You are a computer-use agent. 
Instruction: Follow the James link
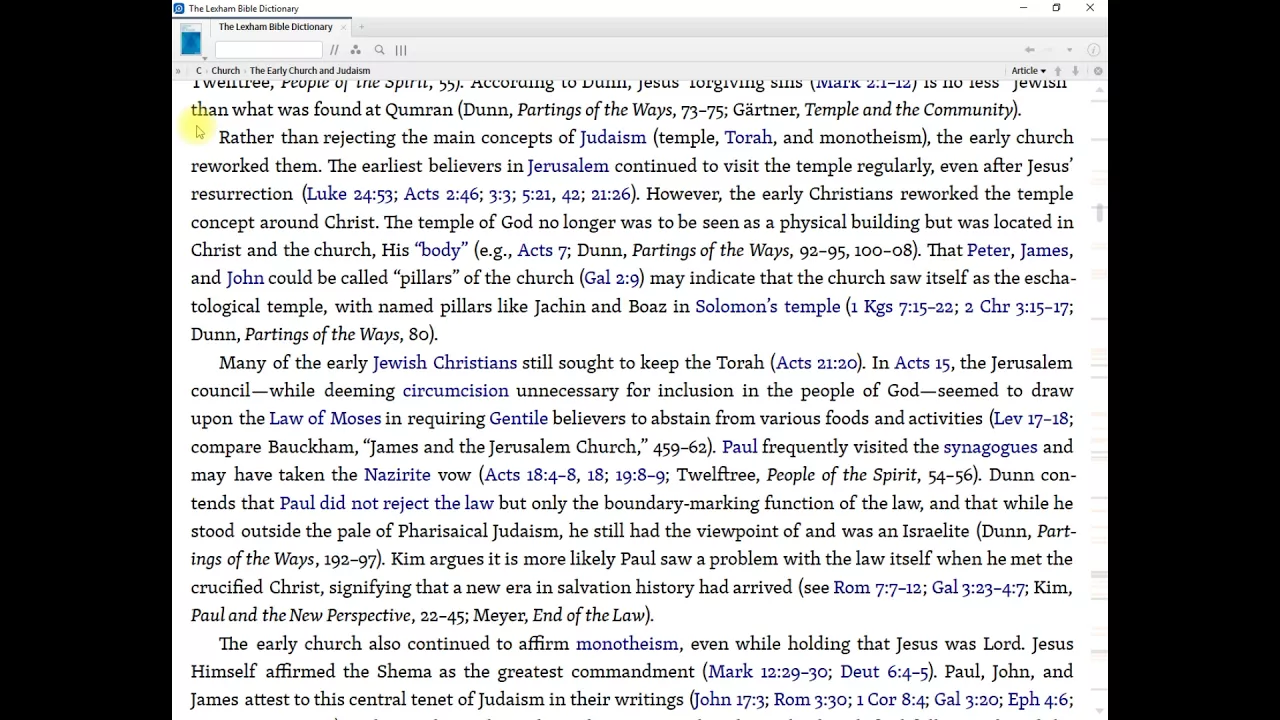(1044, 250)
